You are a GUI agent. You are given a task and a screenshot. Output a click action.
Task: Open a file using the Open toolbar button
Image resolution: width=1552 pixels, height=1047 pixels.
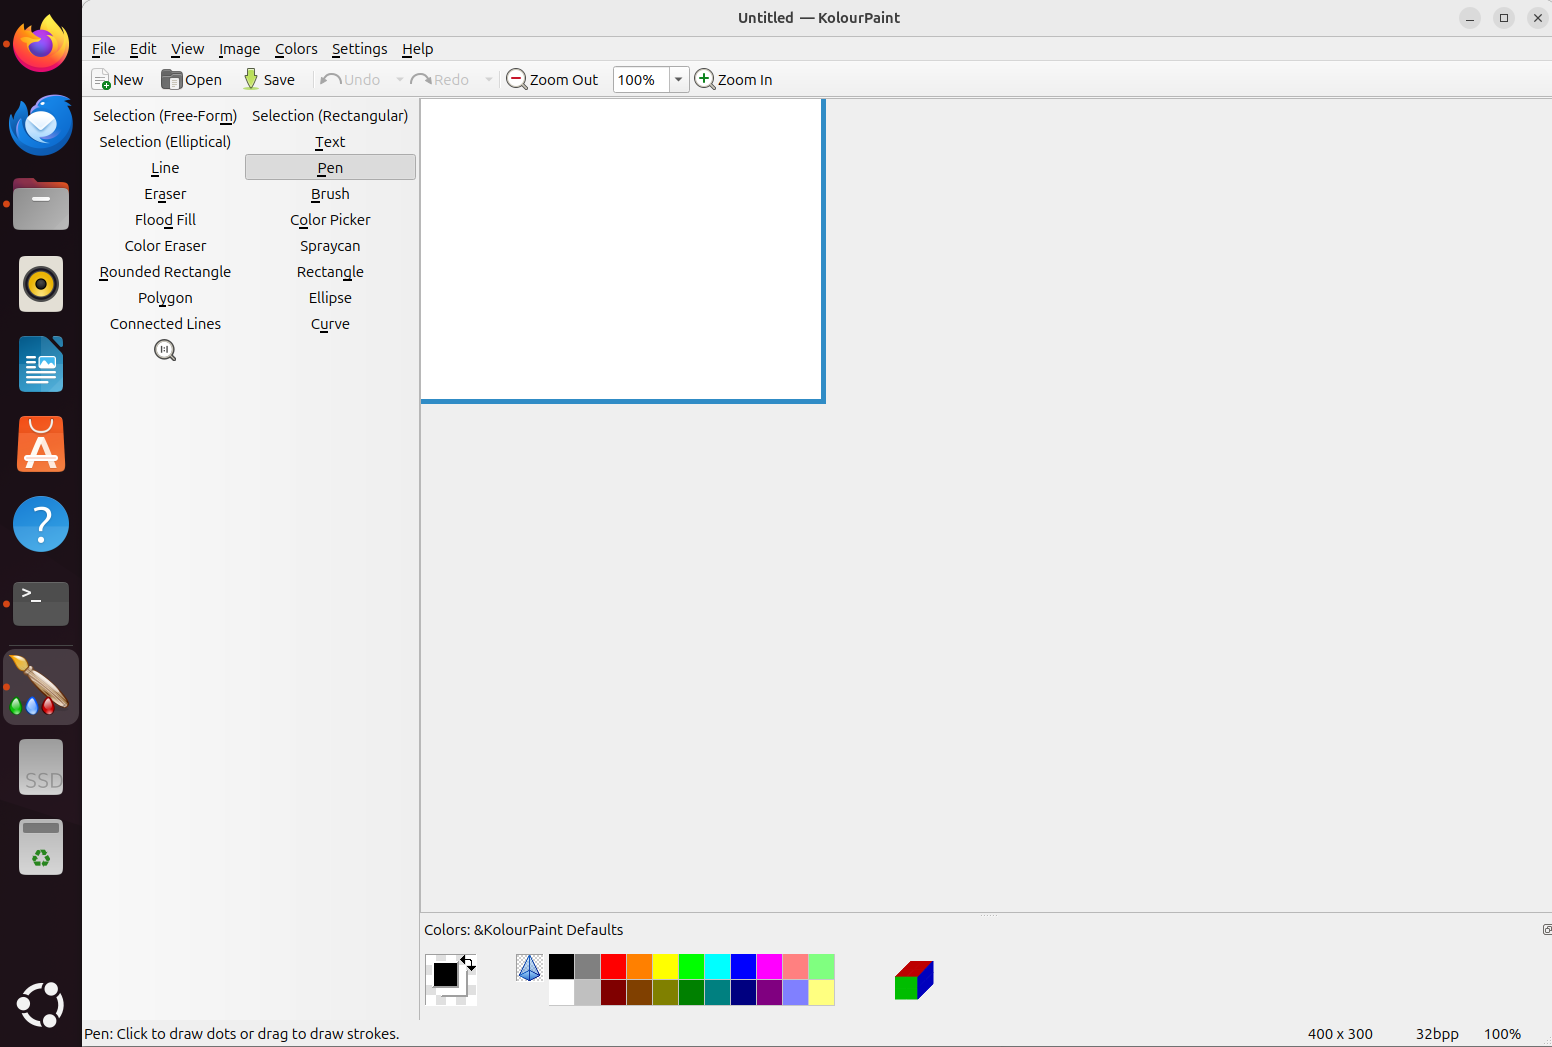(x=192, y=80)
